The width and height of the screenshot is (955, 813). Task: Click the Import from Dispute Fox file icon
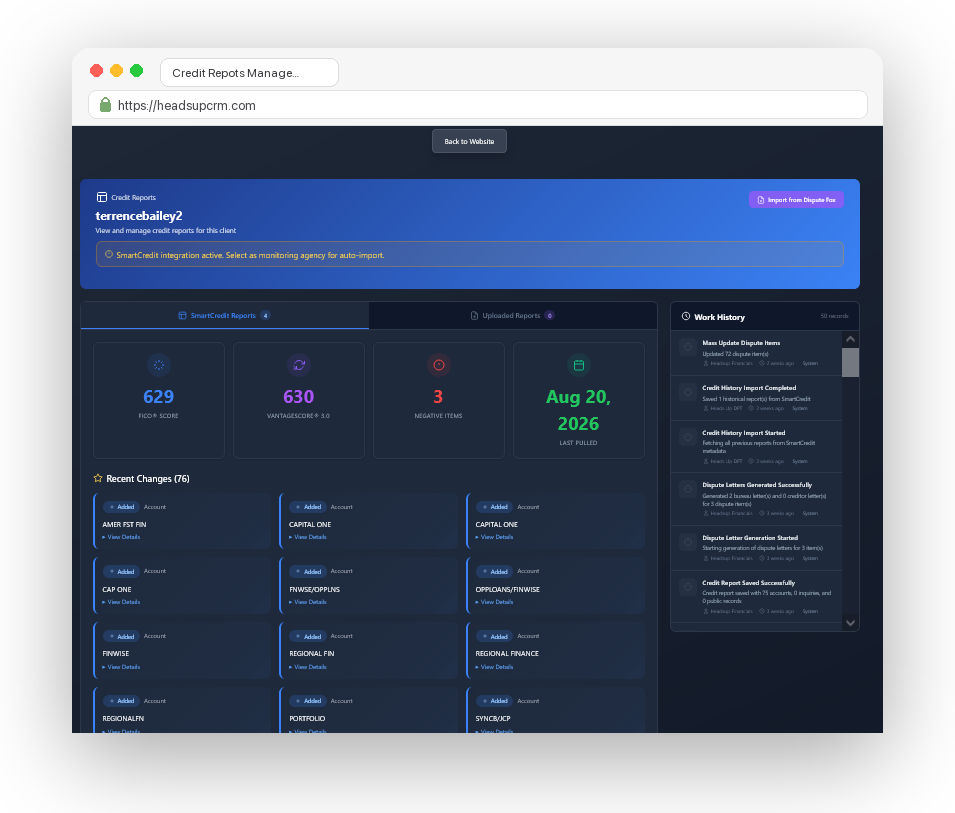click(x=761, y=200)
